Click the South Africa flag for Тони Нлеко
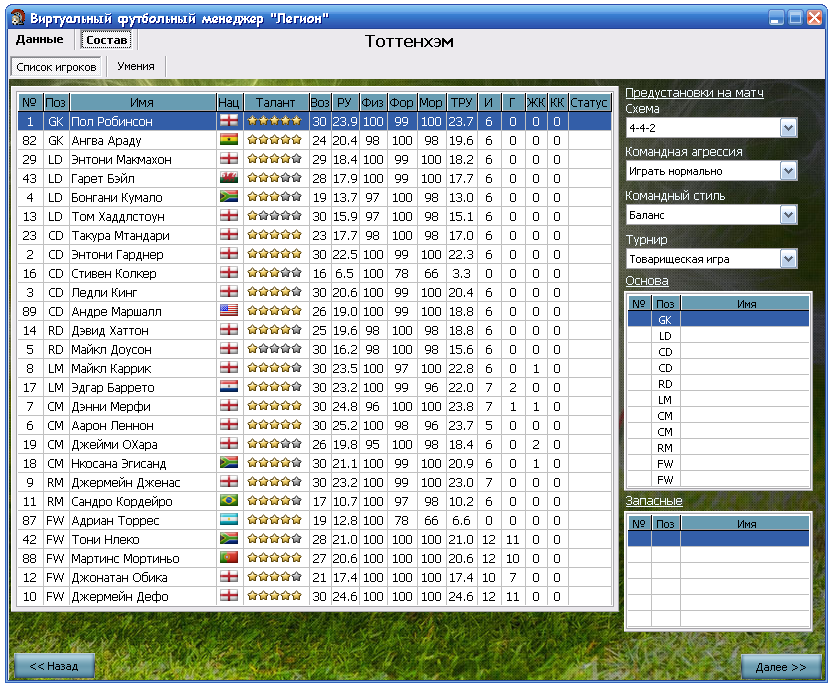The image size is (838, 687). tap(229, 538)
